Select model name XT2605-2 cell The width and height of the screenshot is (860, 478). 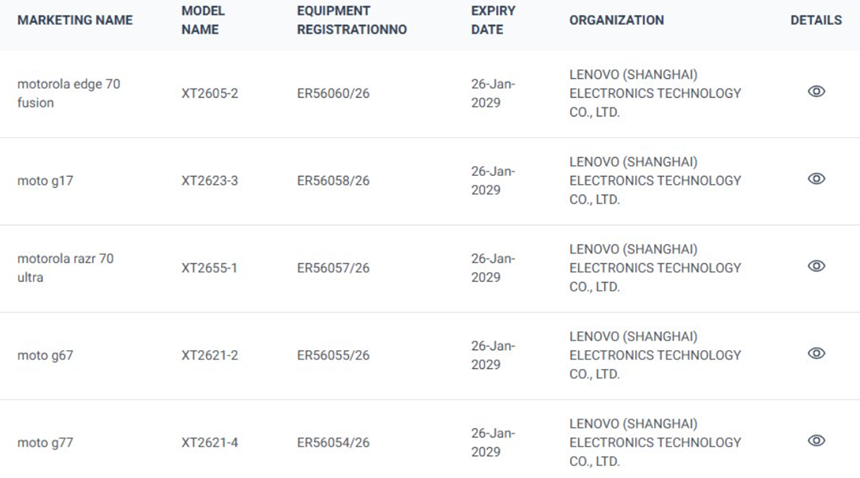click(210, 93)
